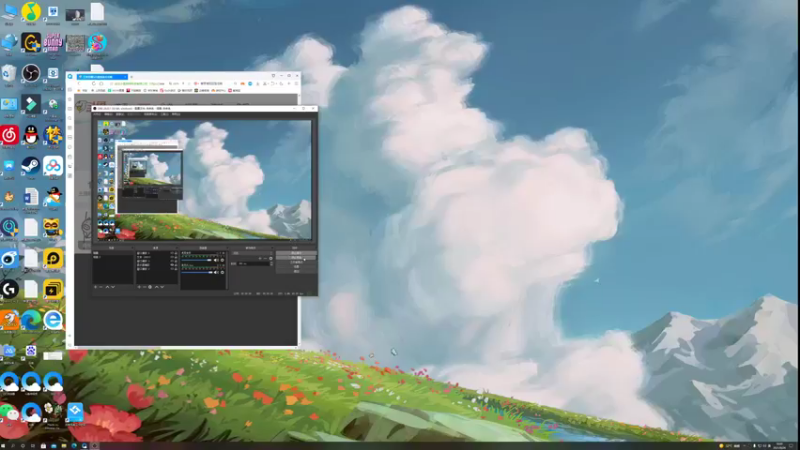
Task: Open Desktop Audio settings gear in OBS mixer
Action: [x=222, y=260]
